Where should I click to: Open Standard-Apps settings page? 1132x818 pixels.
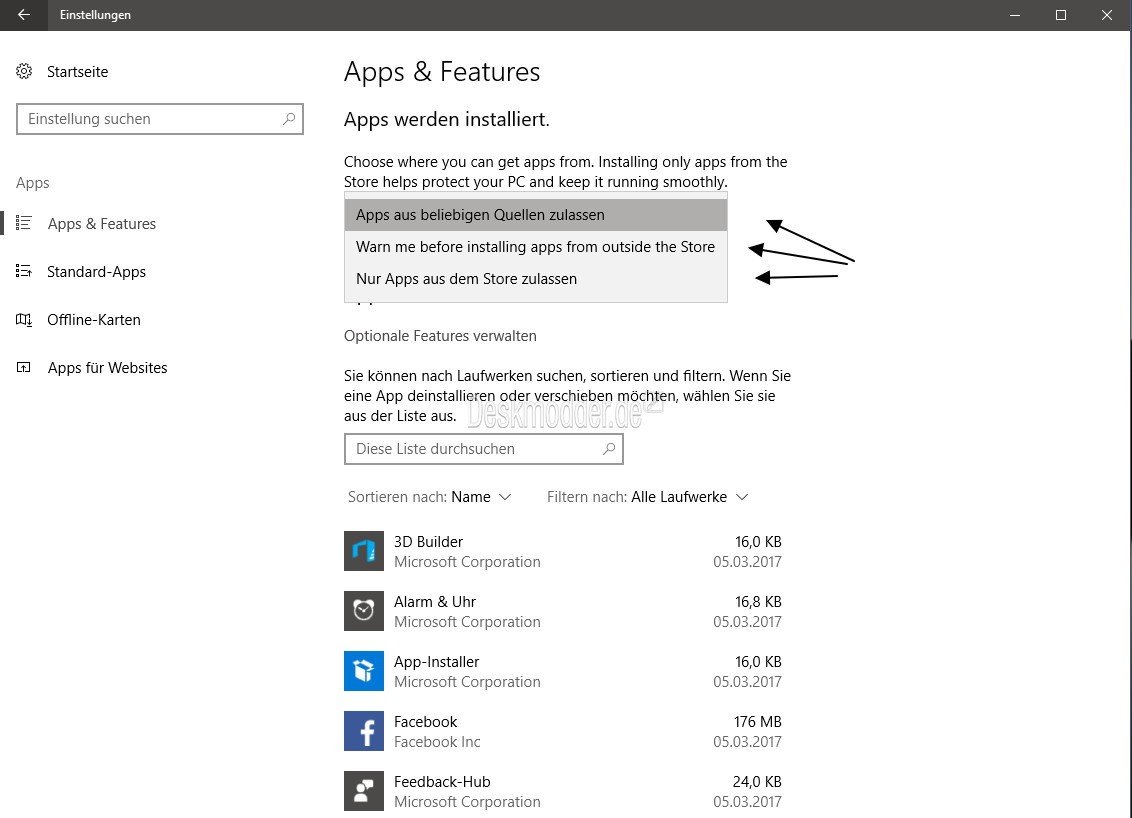(x=96, y=271)
